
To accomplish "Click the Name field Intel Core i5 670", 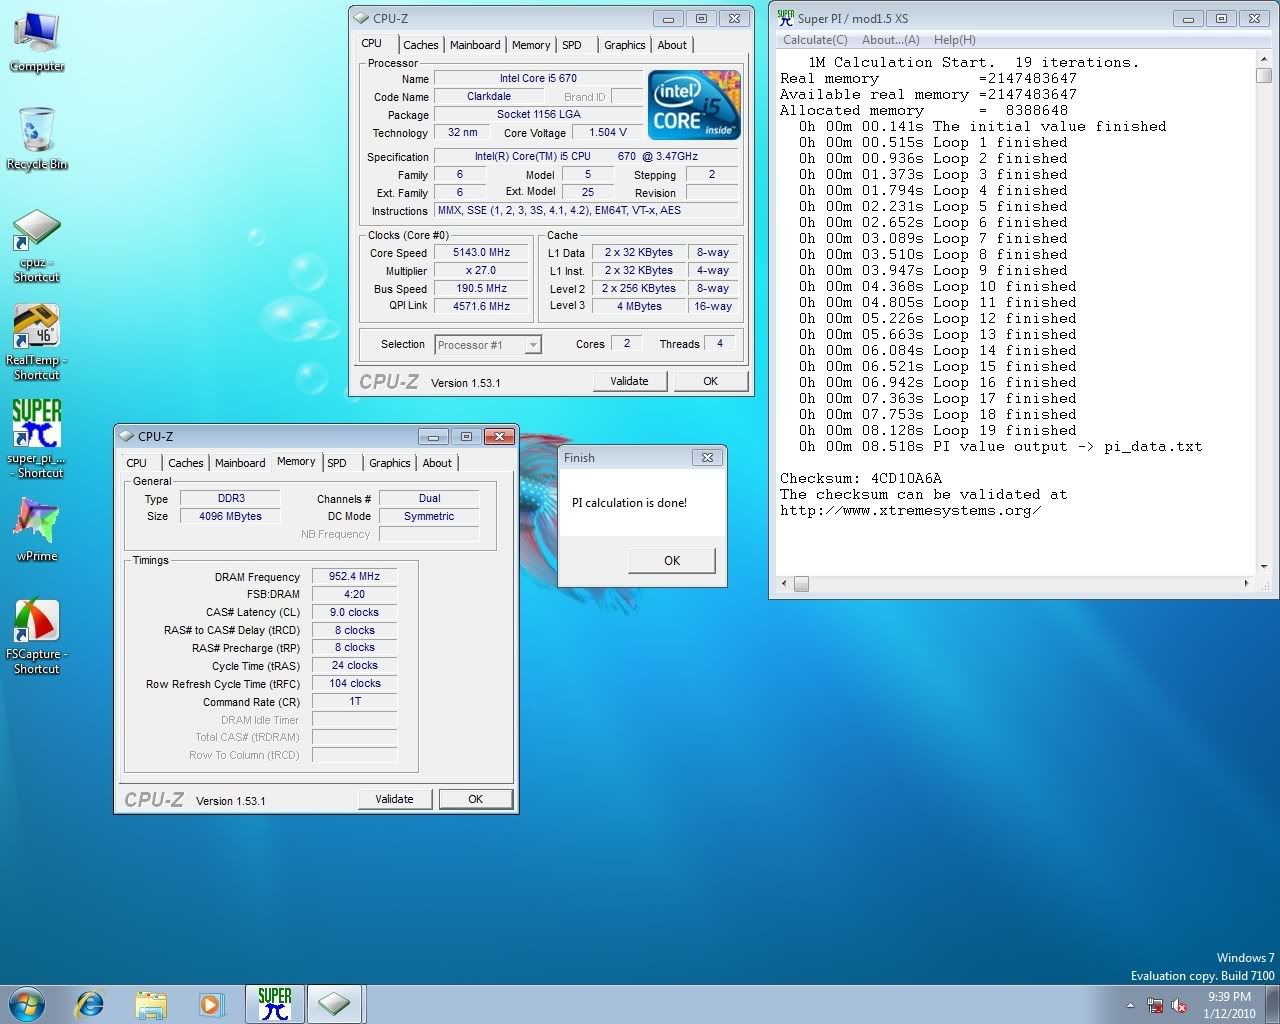I will click(538, 78).
